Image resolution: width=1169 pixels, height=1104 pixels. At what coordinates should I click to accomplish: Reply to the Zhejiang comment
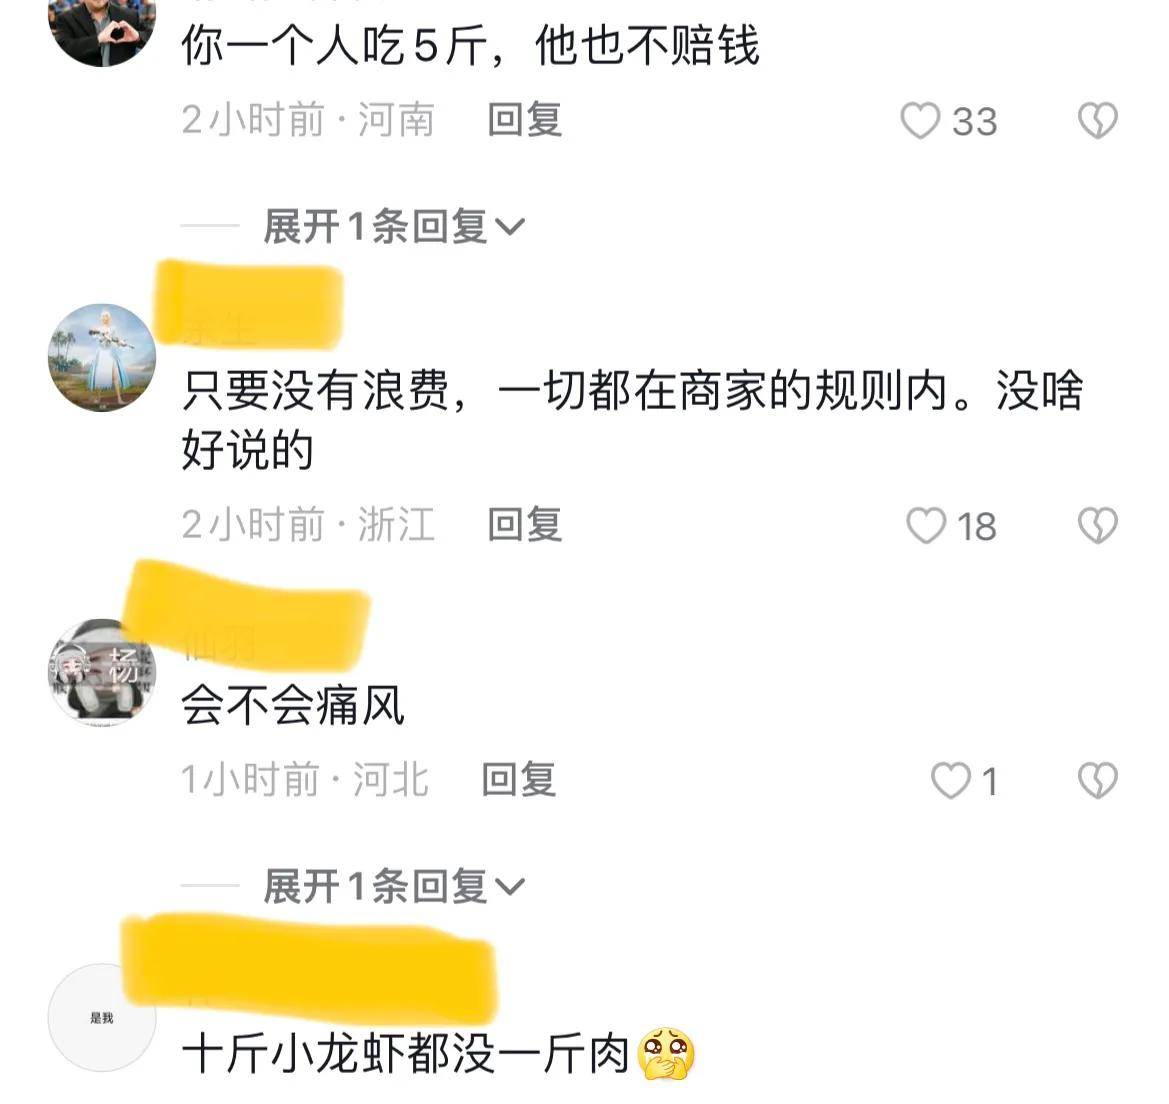pyautogui.click(x=525, y=524)
